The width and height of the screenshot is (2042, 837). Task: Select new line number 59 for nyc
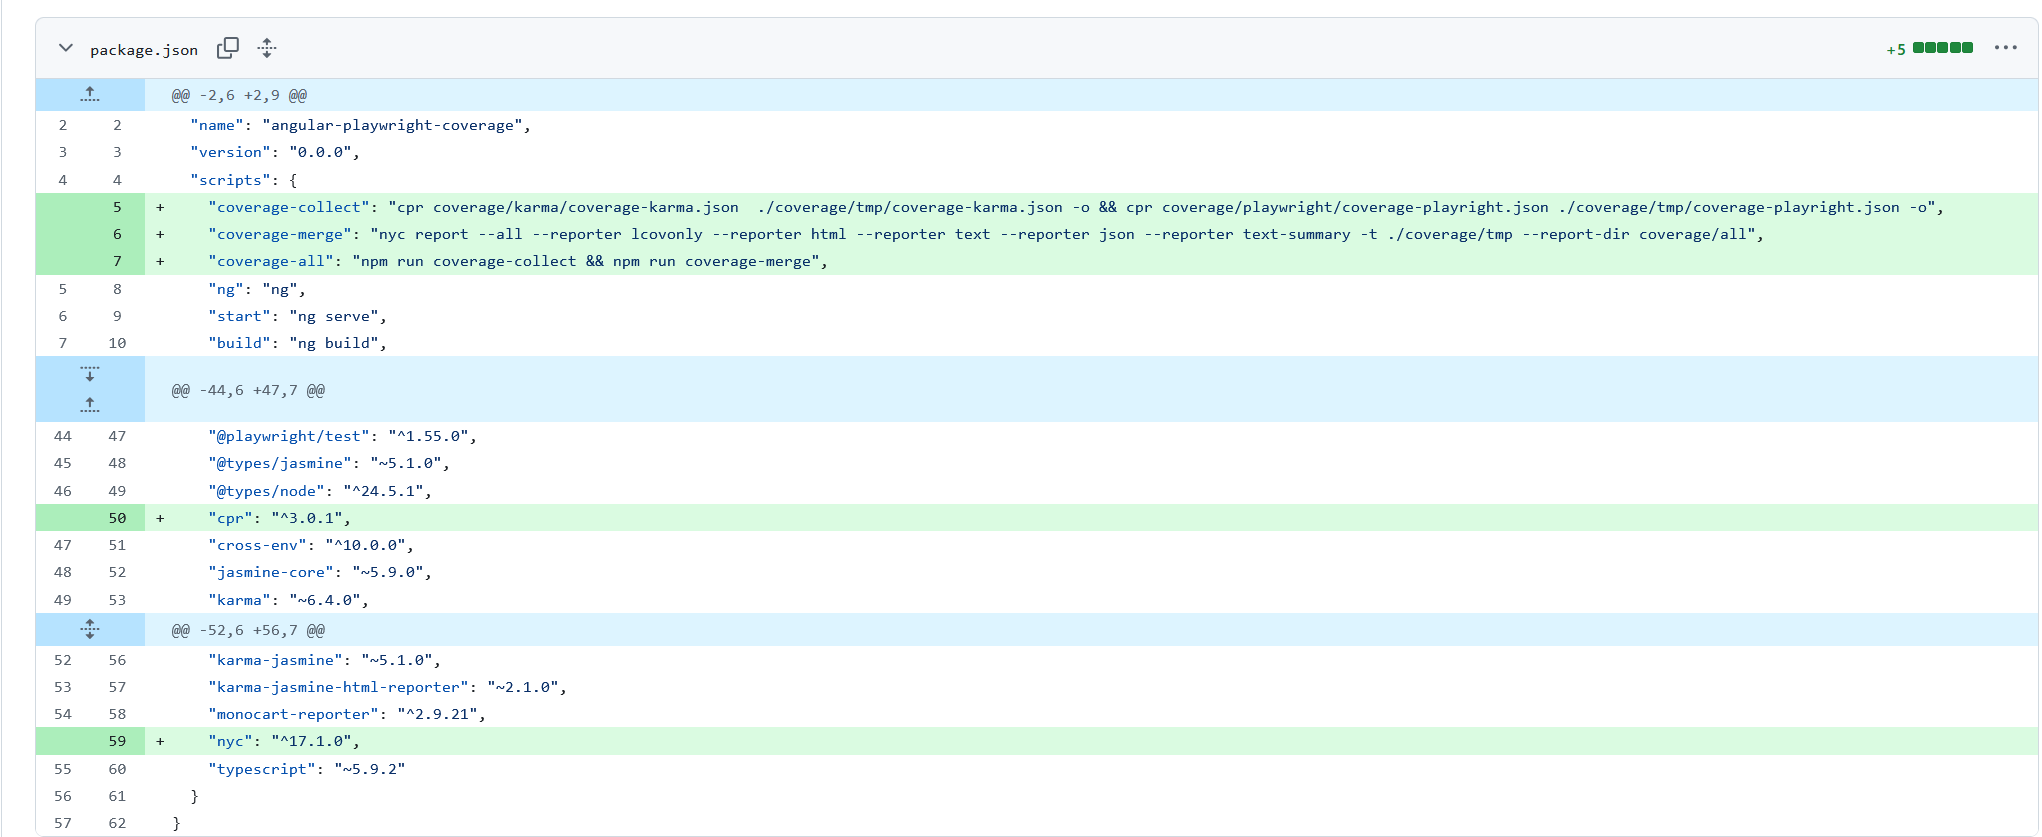(117, 741)
